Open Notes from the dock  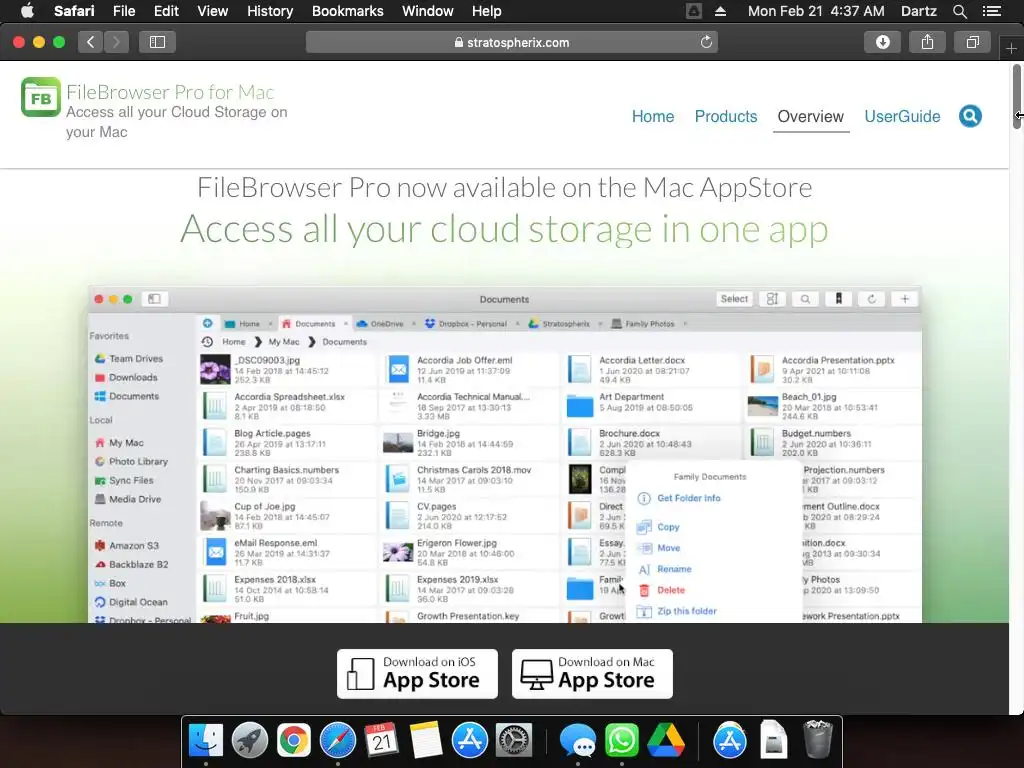426,741
